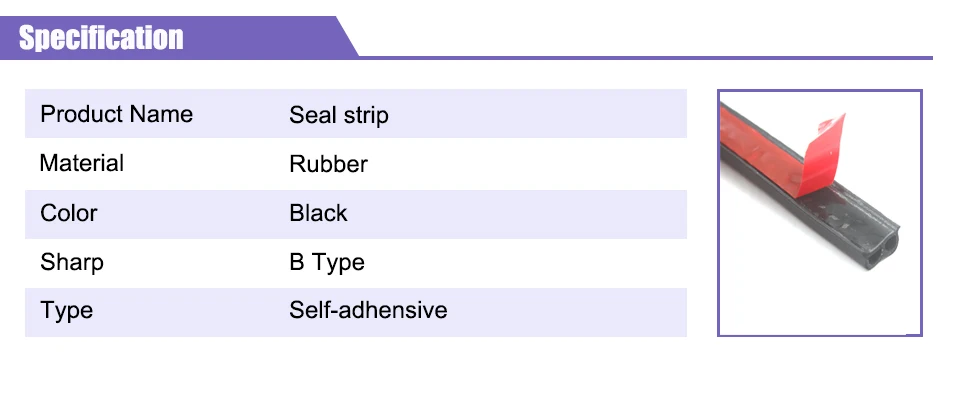
Task: Click the Type row label
Action: [x=67, y=311]
